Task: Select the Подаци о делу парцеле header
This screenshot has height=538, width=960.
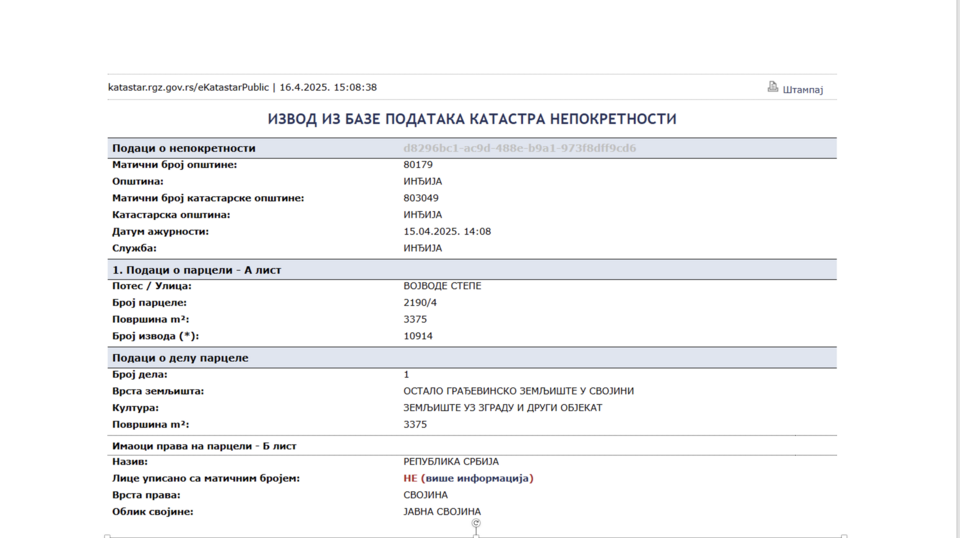Action: [180, 358]
